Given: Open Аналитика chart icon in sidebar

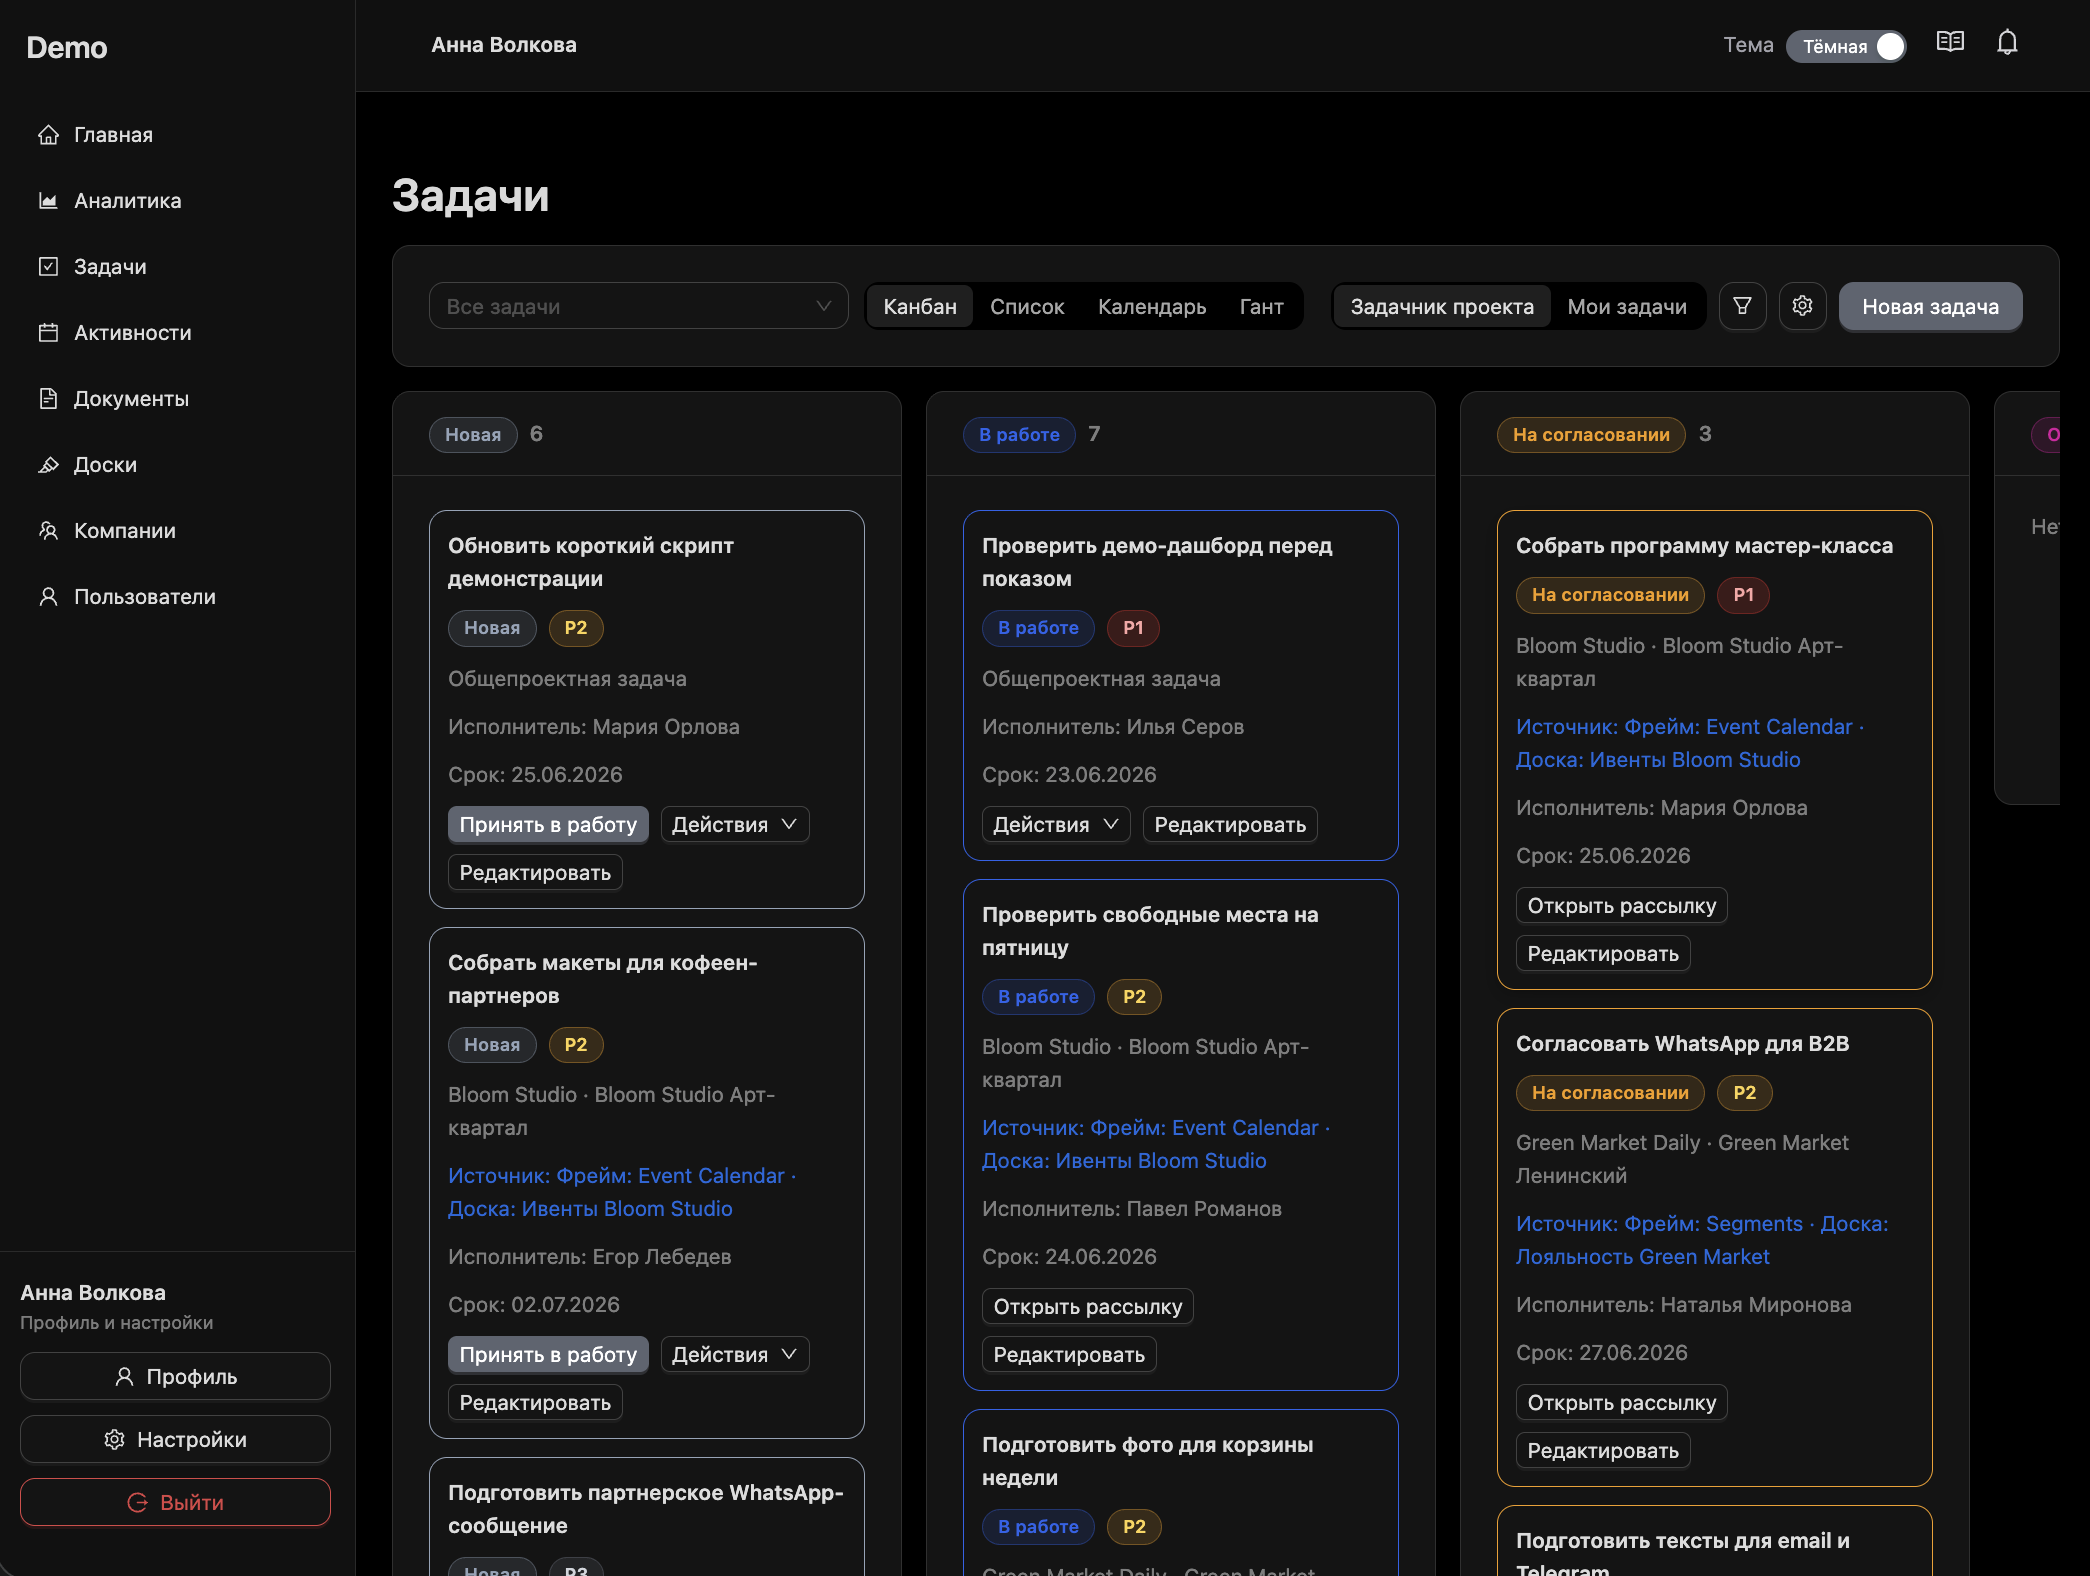Looking at the screenshot, I should (48, 200).
